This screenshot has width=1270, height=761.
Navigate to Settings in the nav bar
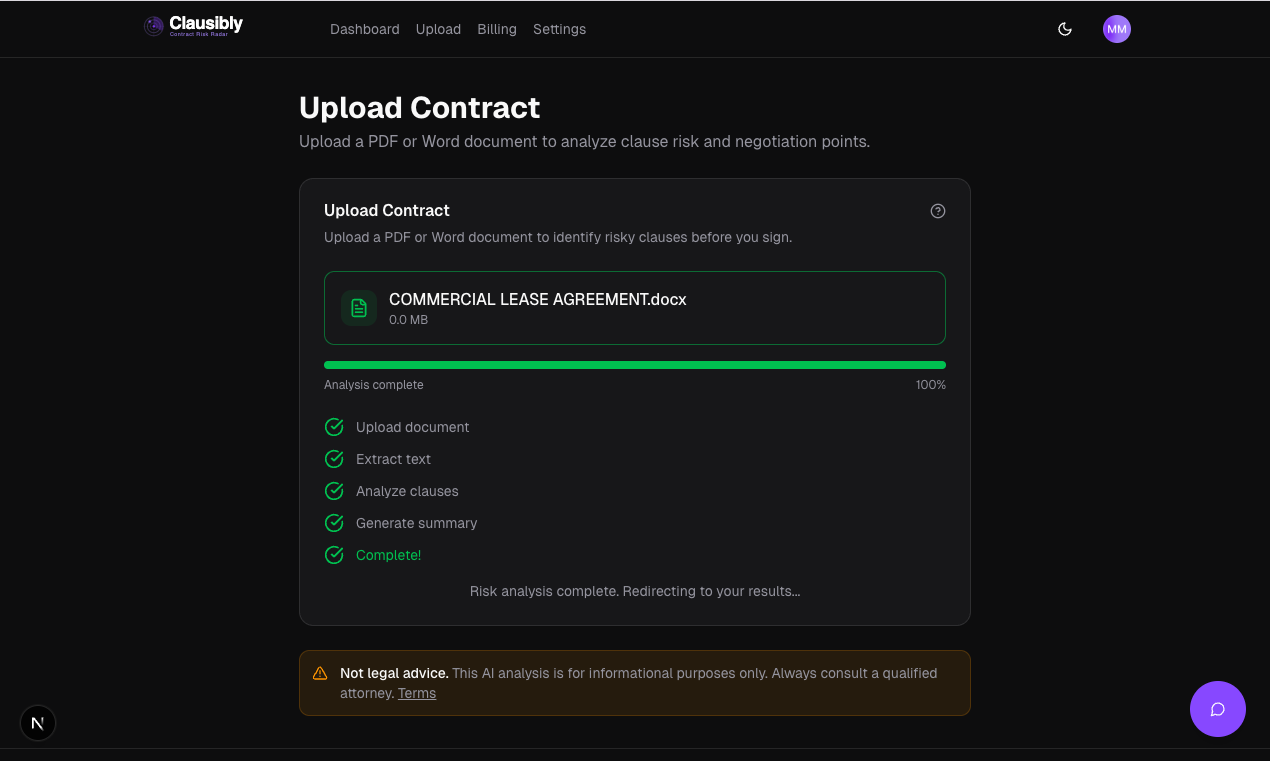tap(559, 29)
